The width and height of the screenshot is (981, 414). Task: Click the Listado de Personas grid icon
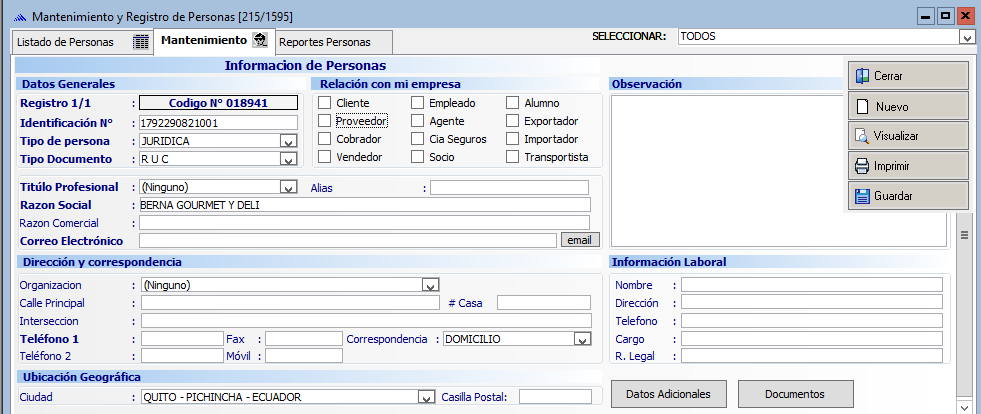(x=141, y=42)
